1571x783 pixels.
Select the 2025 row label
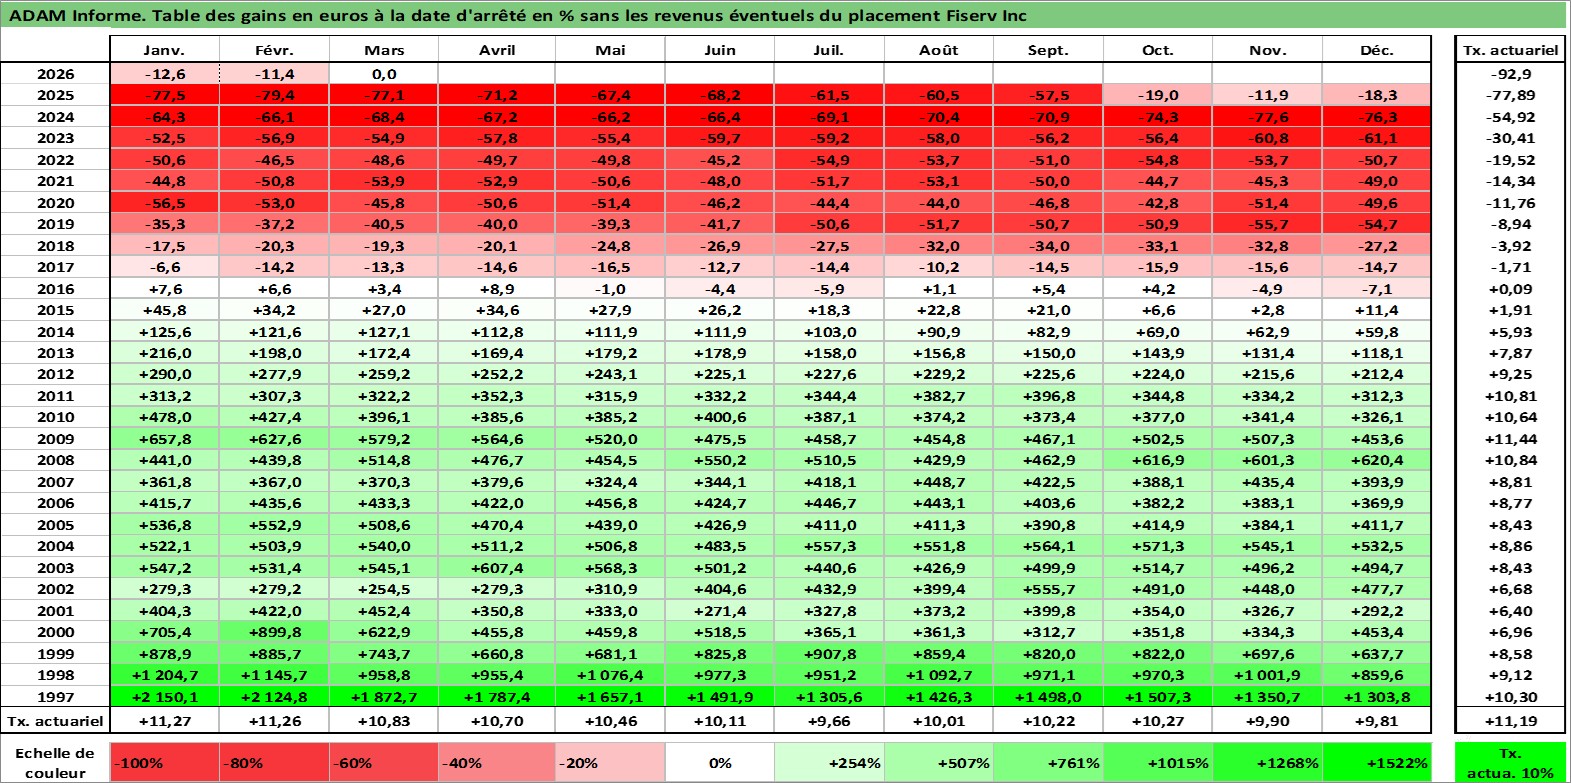55,95
